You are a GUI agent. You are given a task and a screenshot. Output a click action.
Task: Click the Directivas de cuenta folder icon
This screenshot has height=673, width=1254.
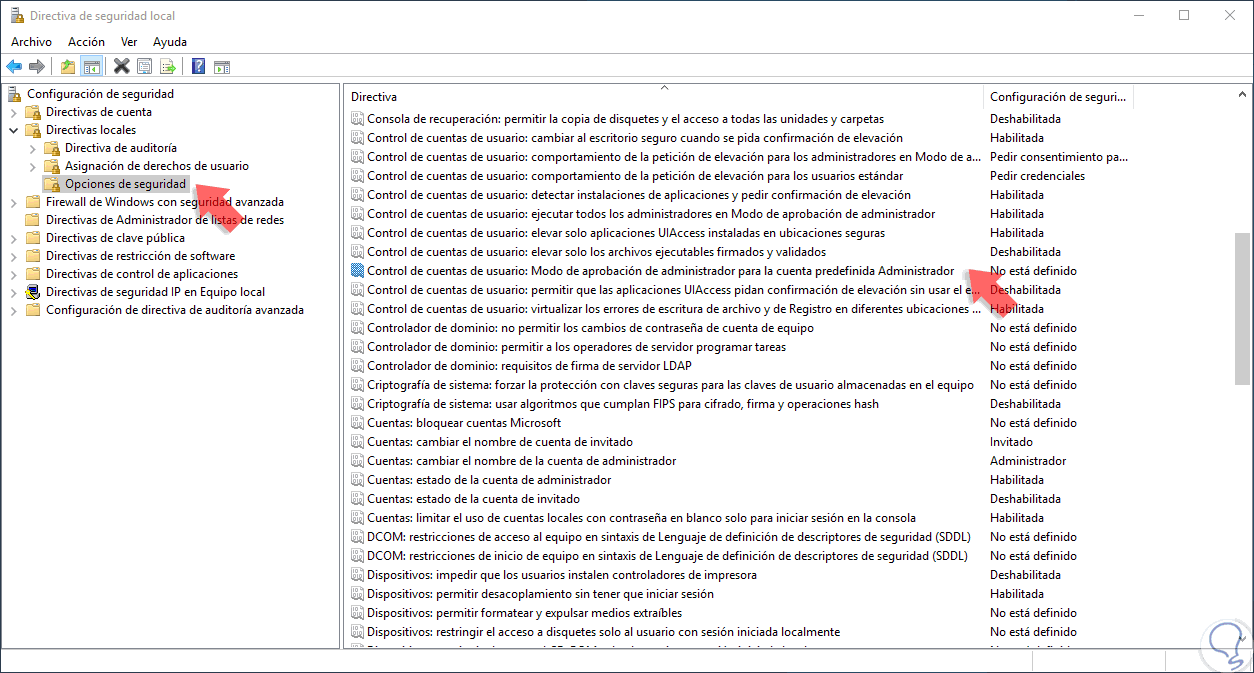click(x=33, y=112)
